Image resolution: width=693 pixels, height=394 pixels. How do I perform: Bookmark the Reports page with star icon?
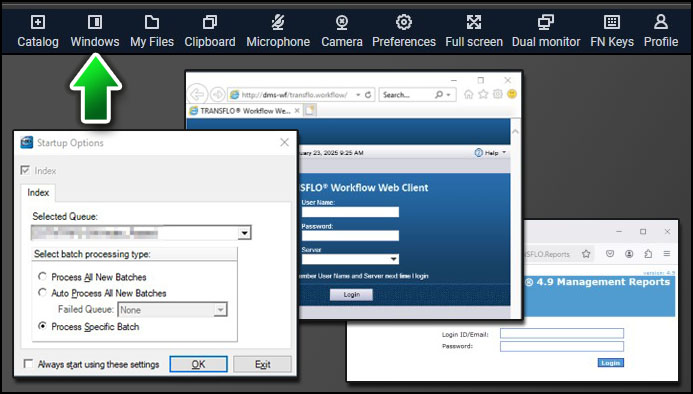coord(586,254)
